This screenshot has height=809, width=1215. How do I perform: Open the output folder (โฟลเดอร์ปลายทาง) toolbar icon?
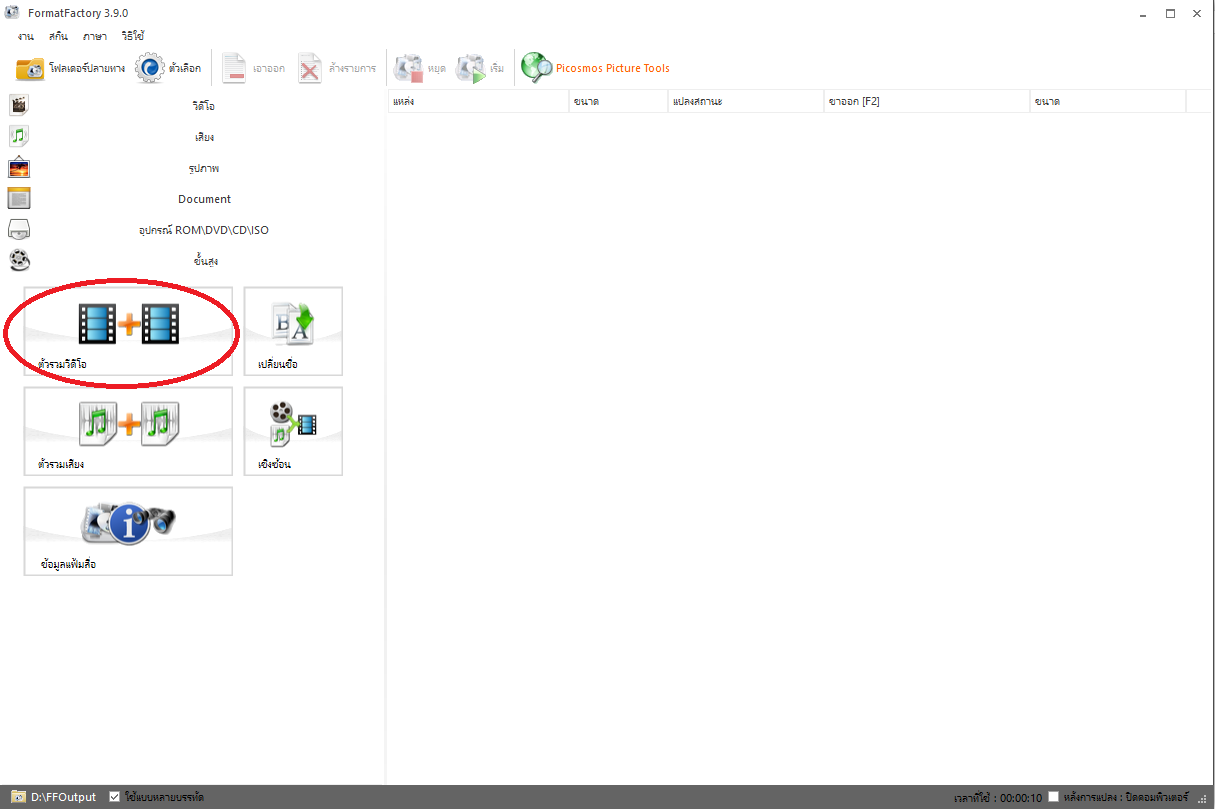point(30,68)
